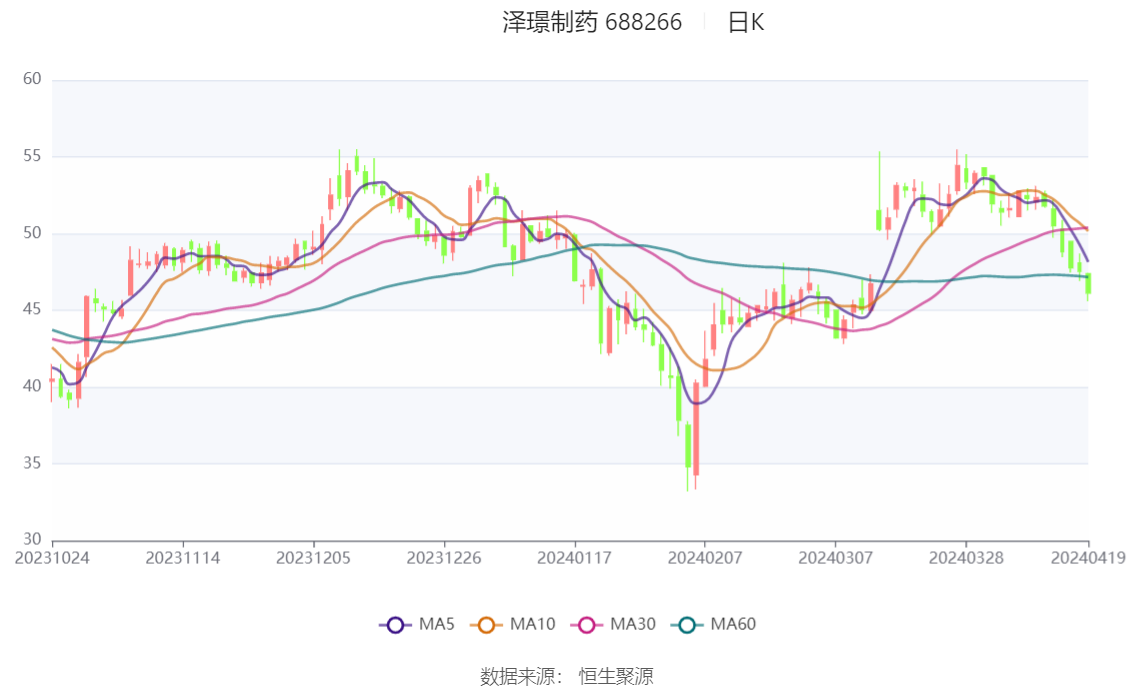Screen dimensions: 1134x689
Task: Select the 20231114 date on x-axis
Action: point(182,558)
